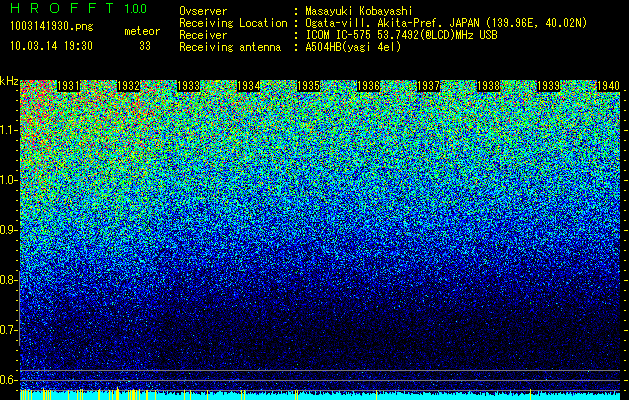This screenshot has height=400, width=629.
Task: Click the 1.1 kHz axis label
Action: click(x=8, y=131)
